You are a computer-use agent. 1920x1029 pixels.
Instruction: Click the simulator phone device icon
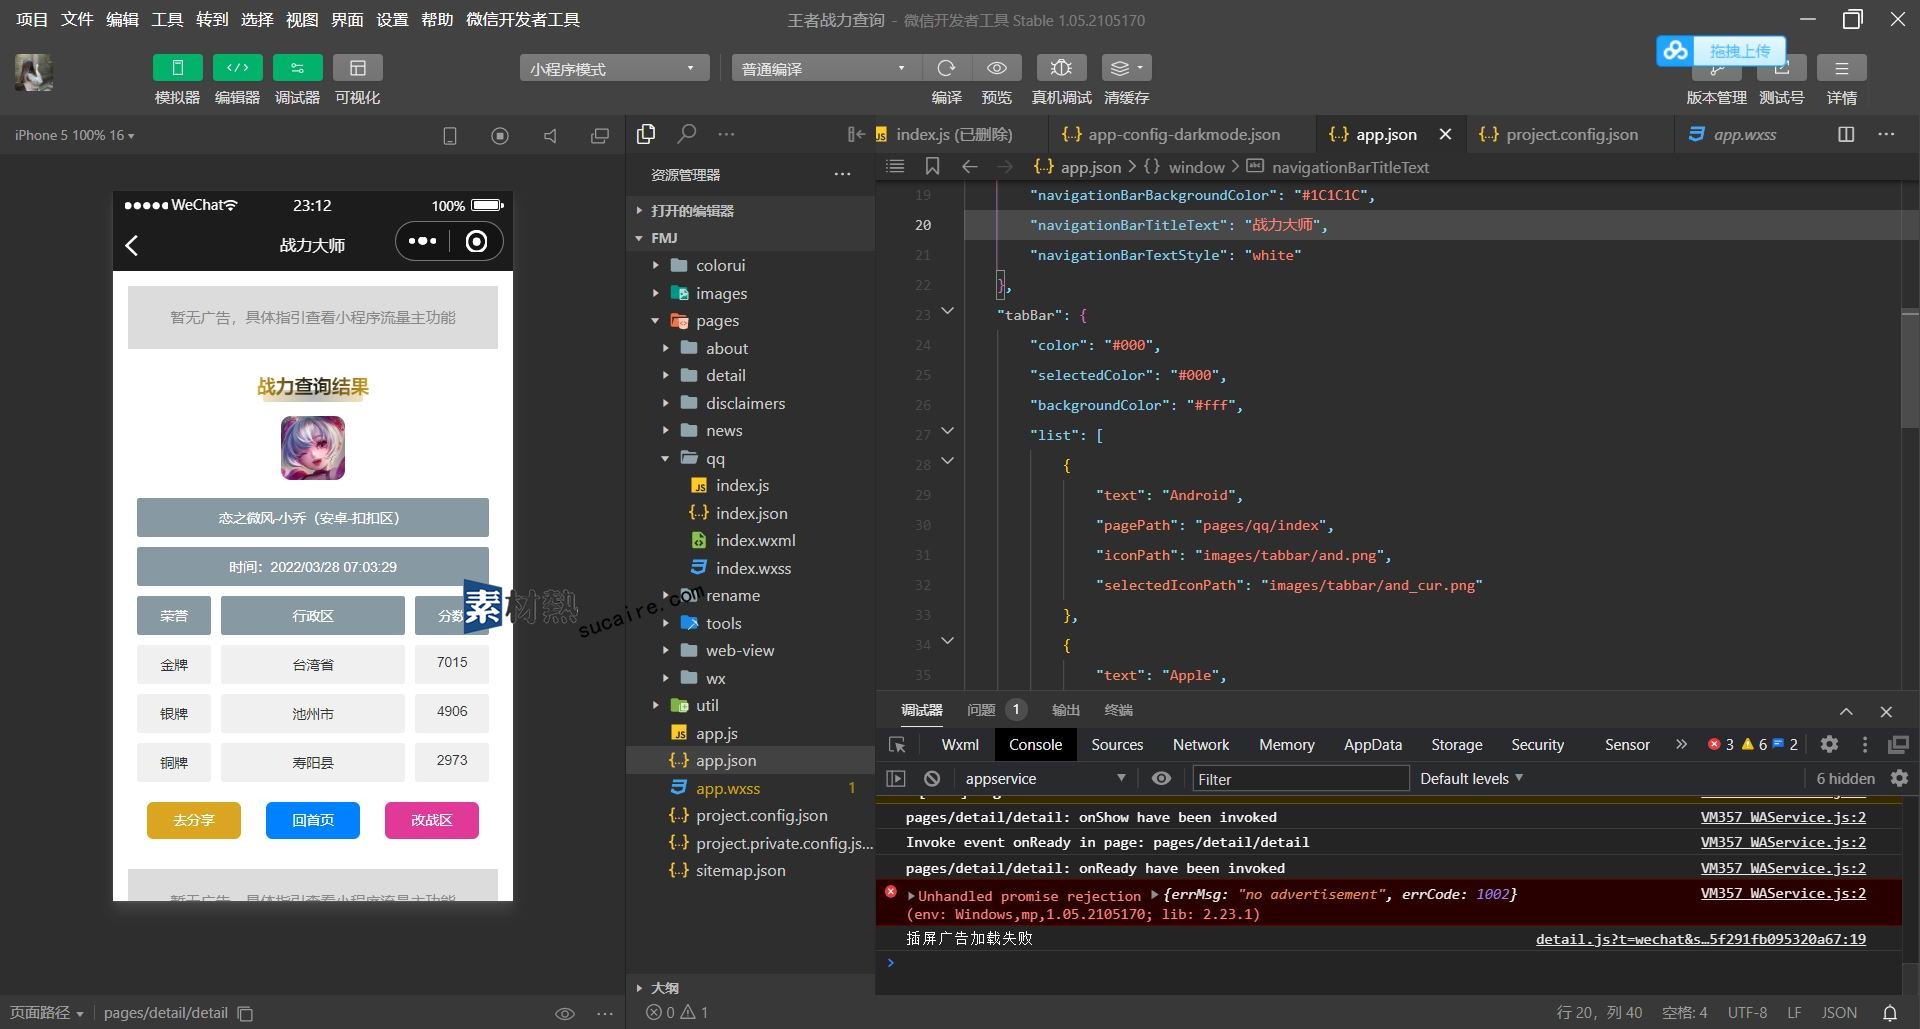point(450,136)
